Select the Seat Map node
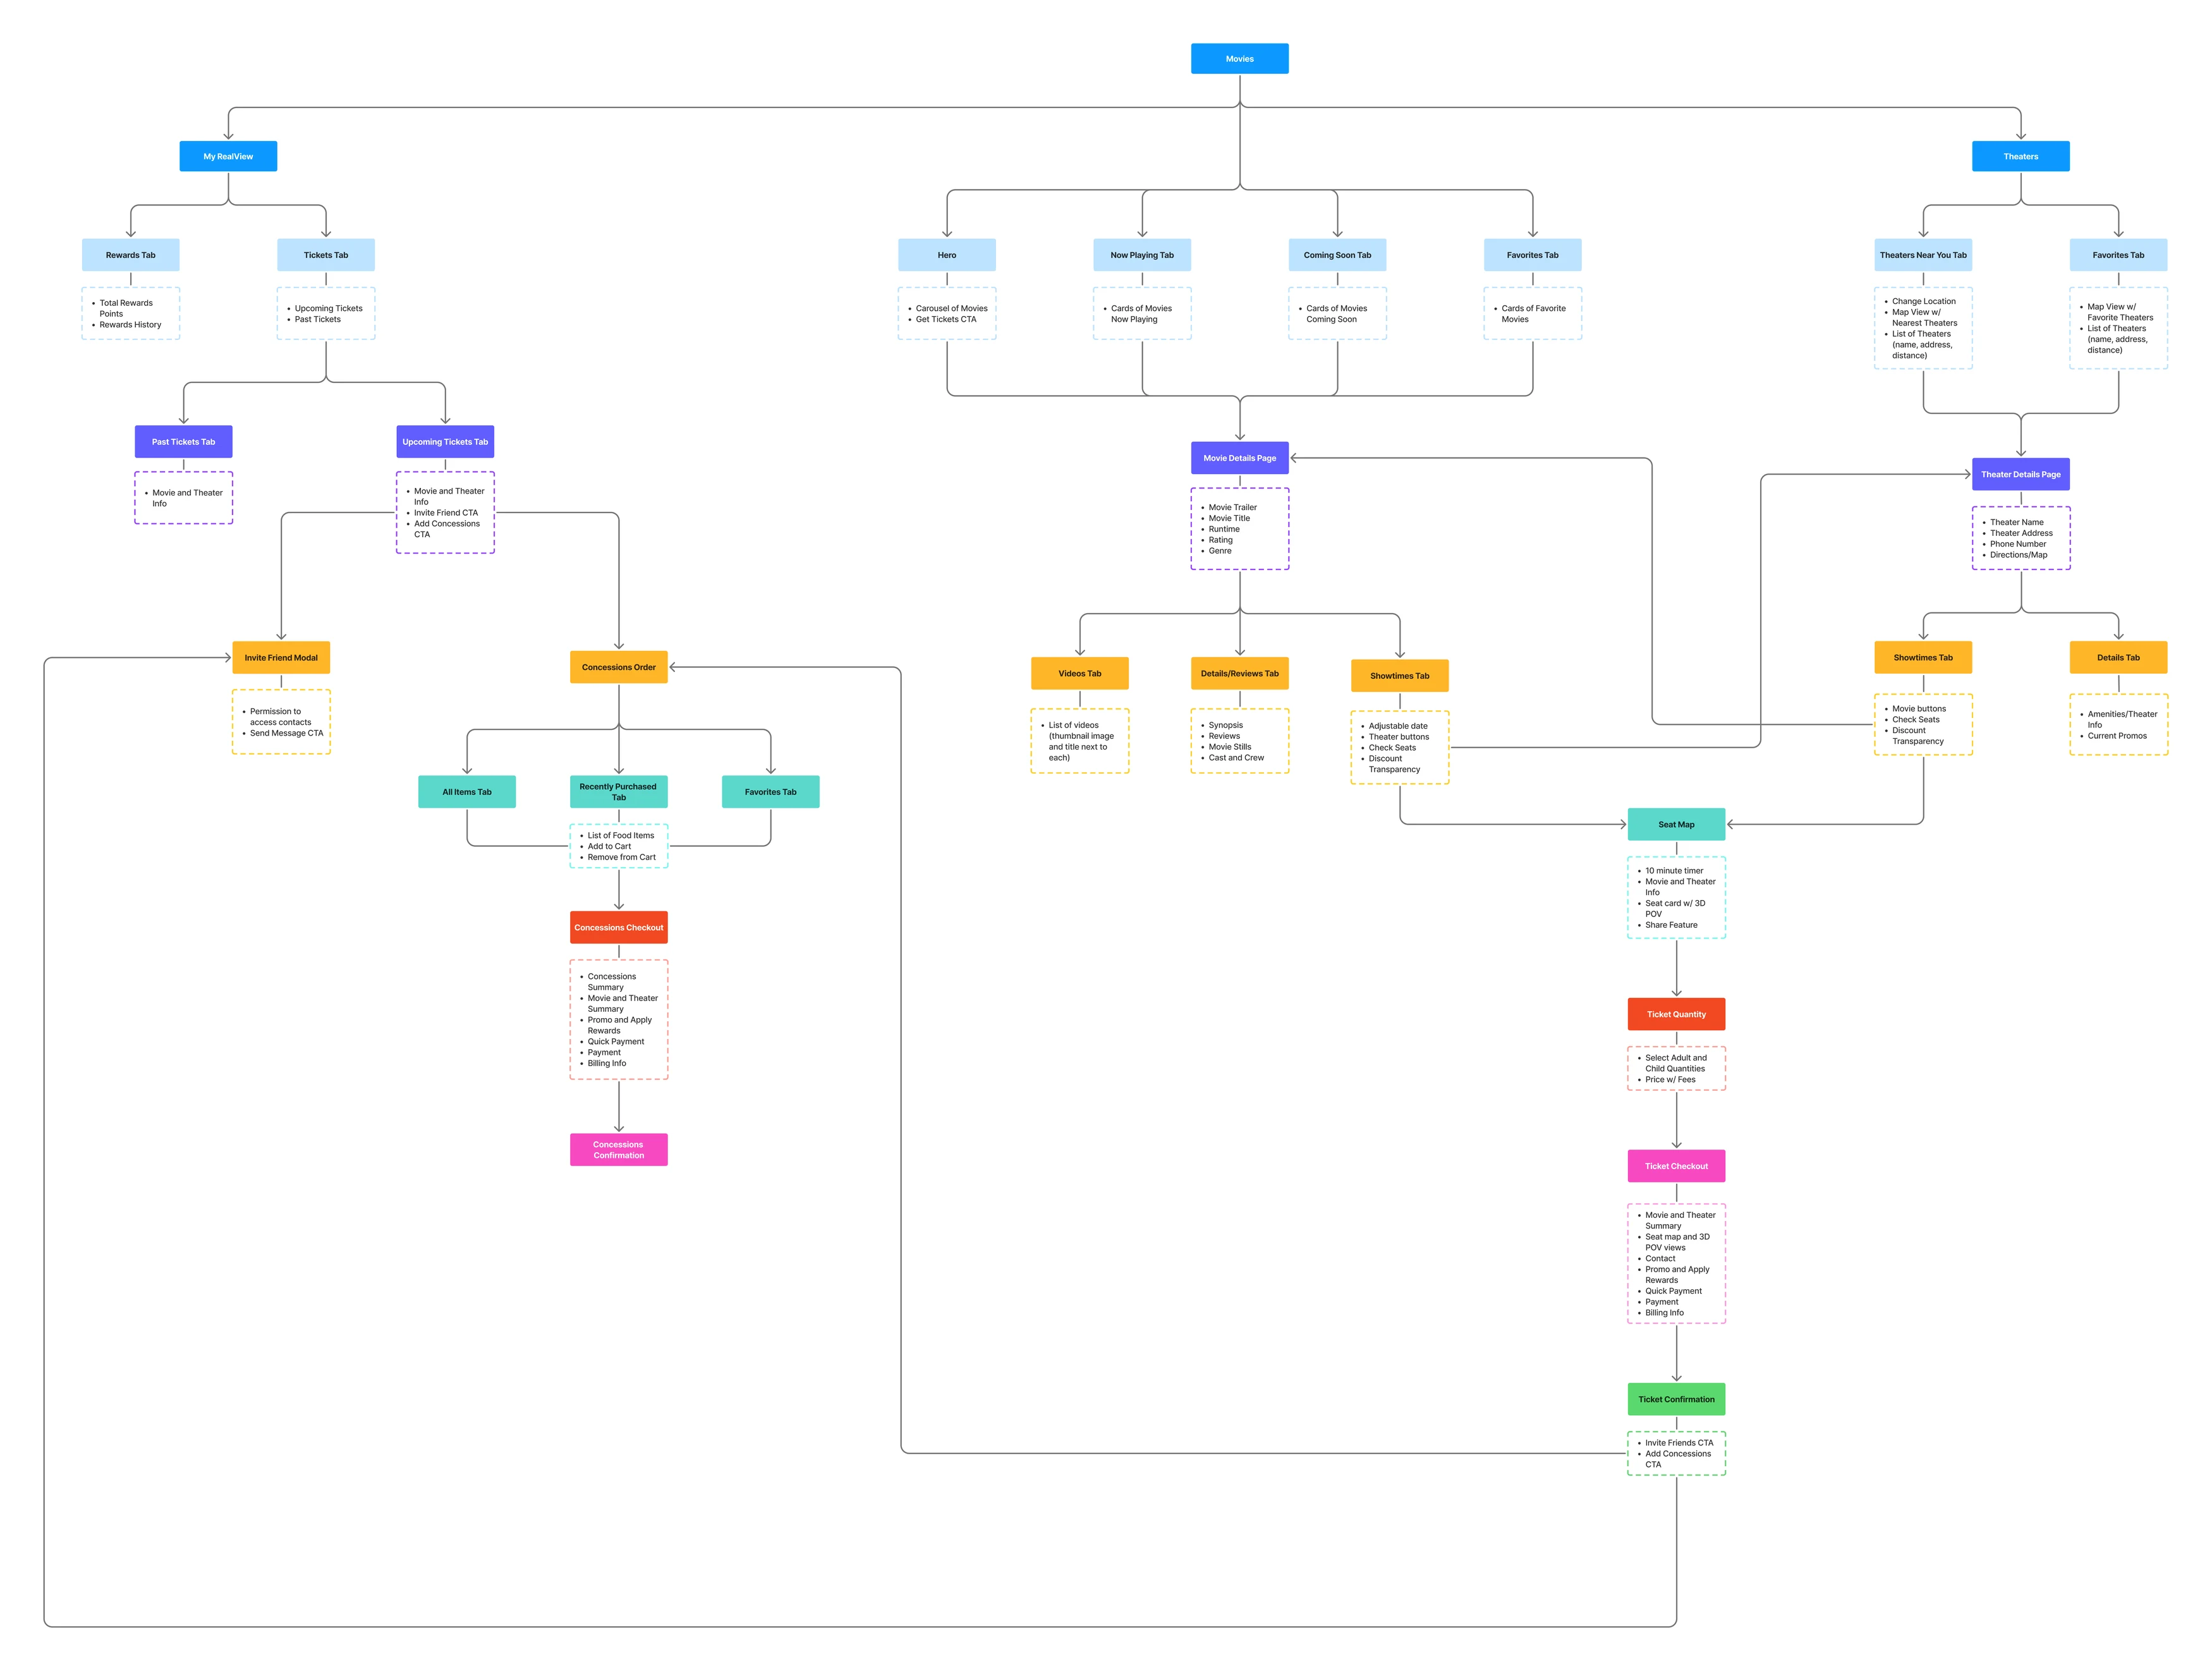This screenshot has height=1671, width=2212. pyautogui.click(x=1676, y=824)
